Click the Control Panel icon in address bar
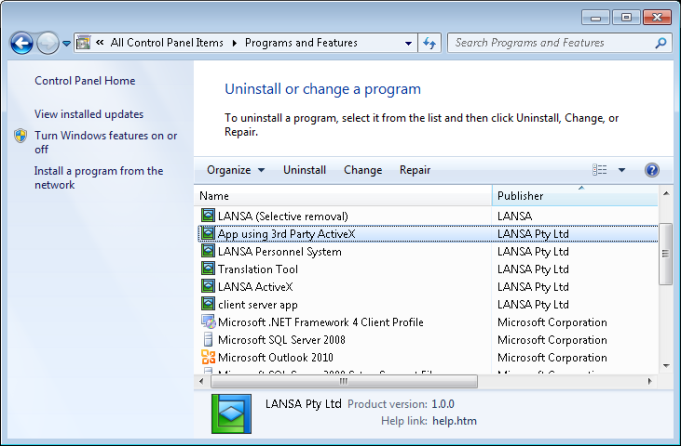 [83, 43]
